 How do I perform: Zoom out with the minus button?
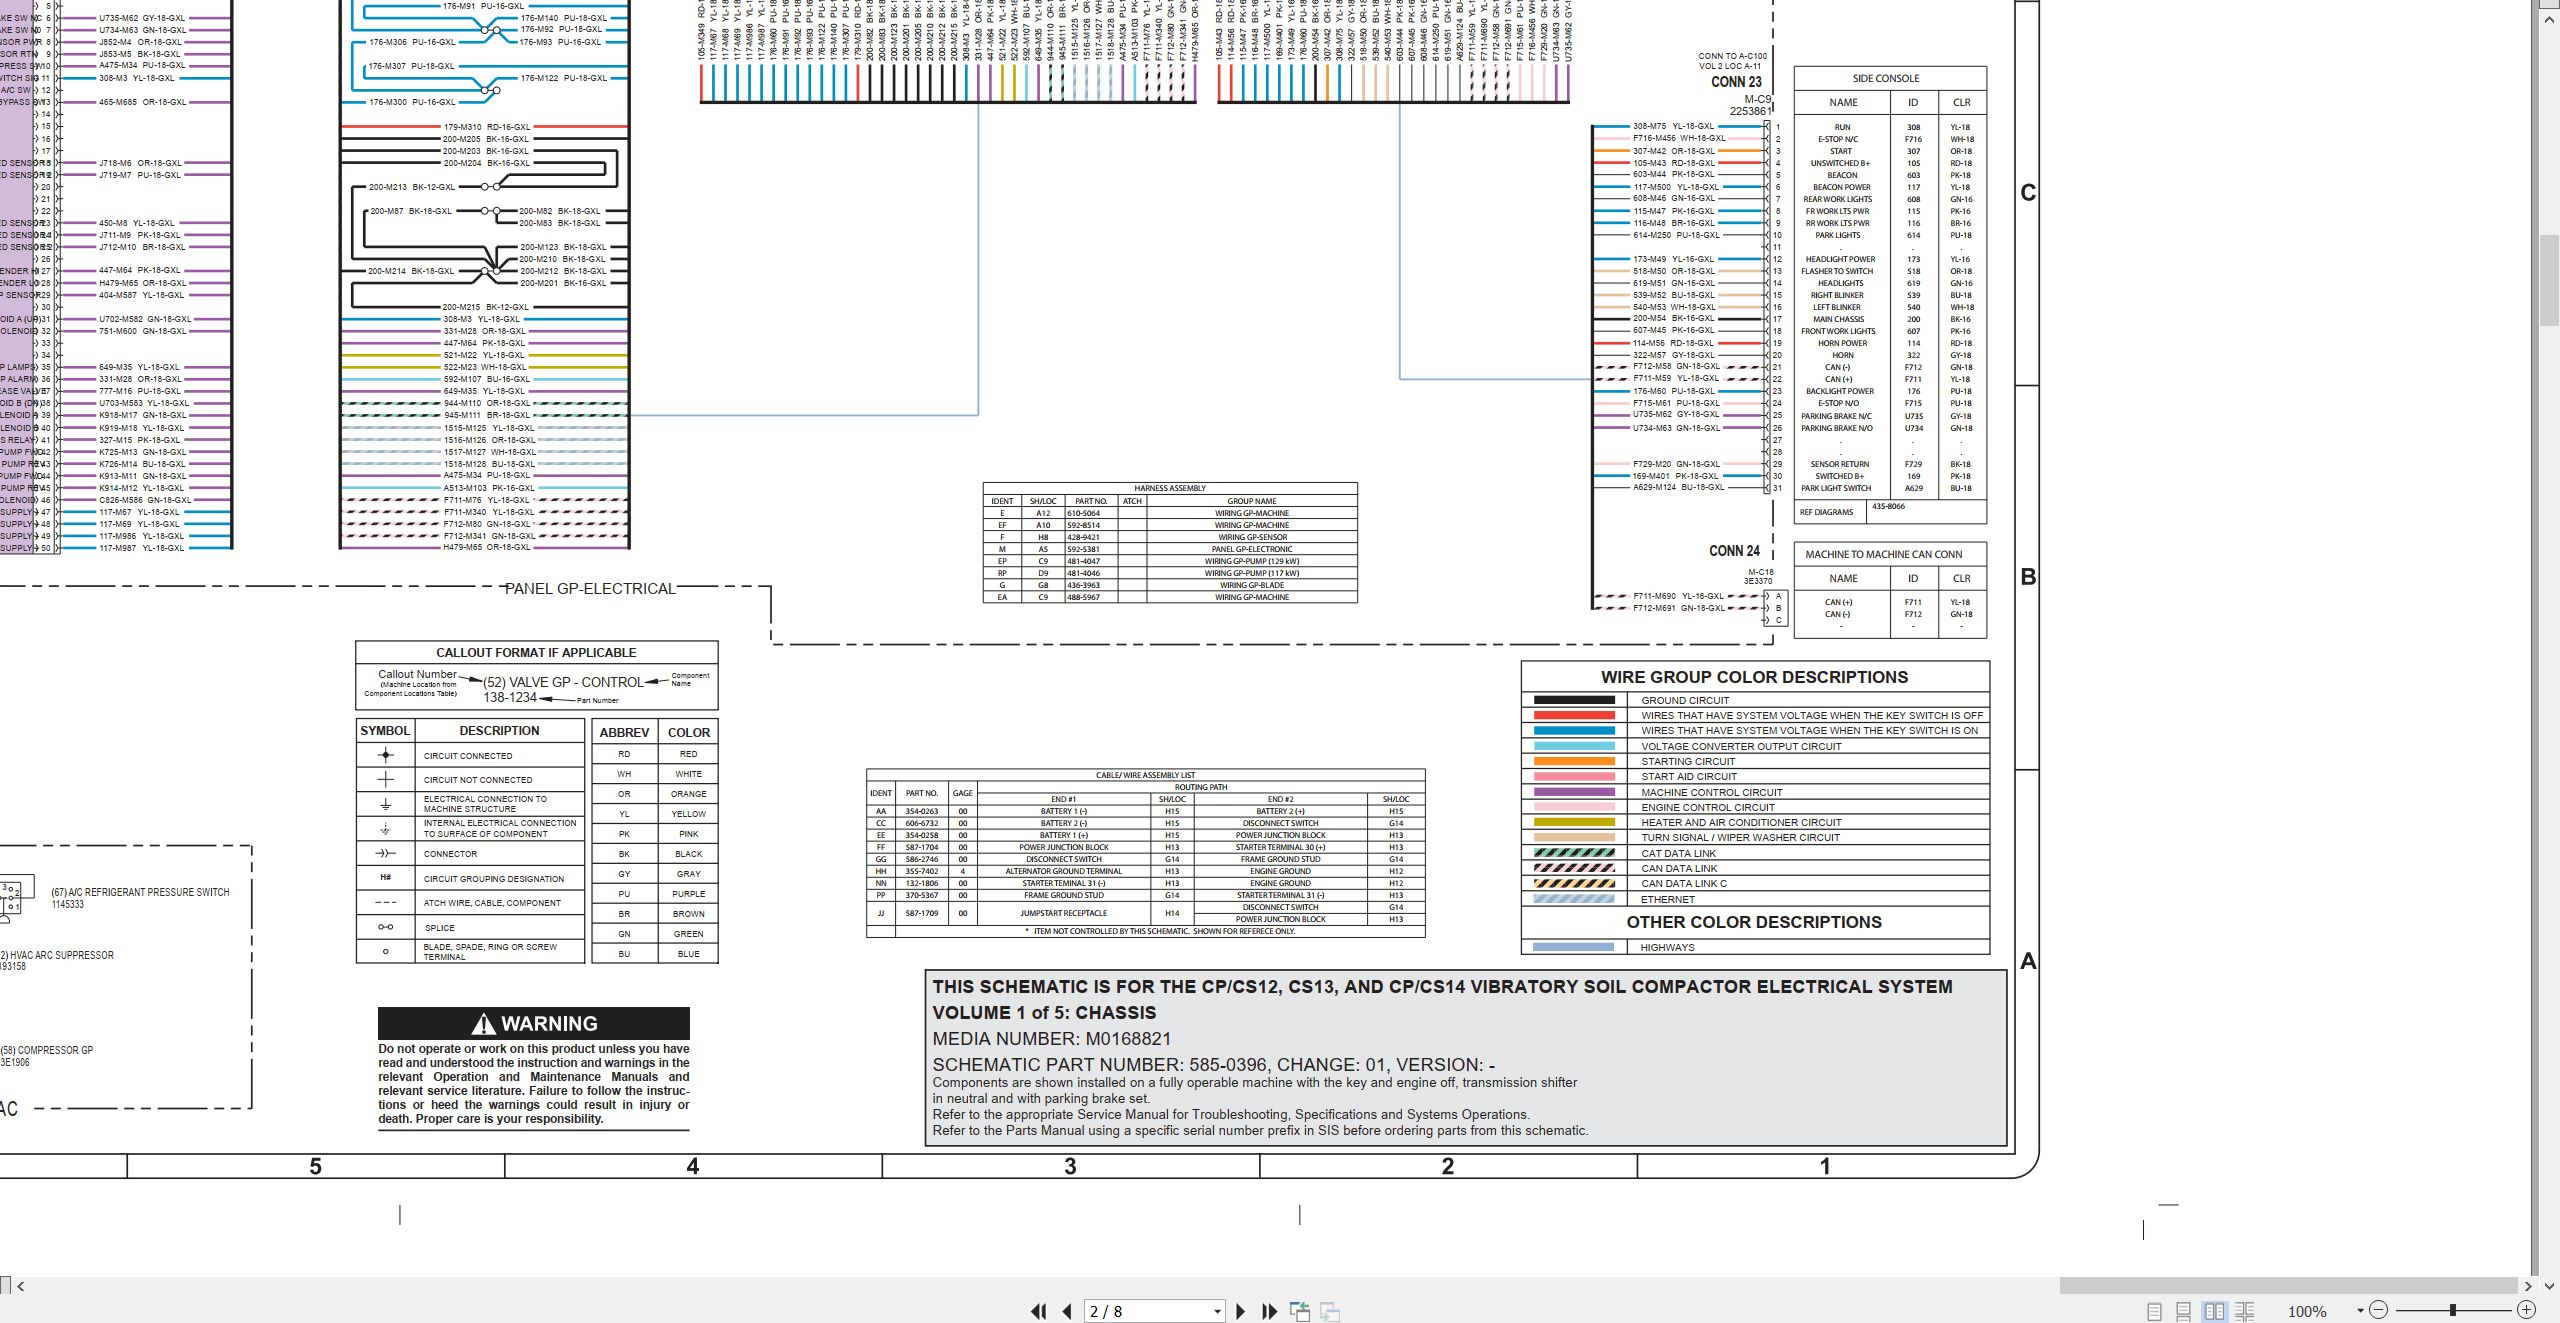click(2379, 1310)
